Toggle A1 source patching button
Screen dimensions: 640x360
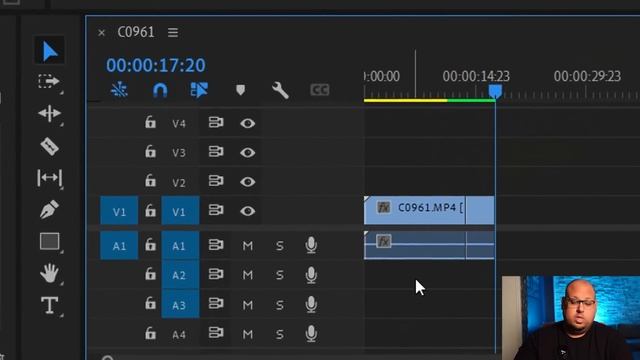[x=119, y=245]
